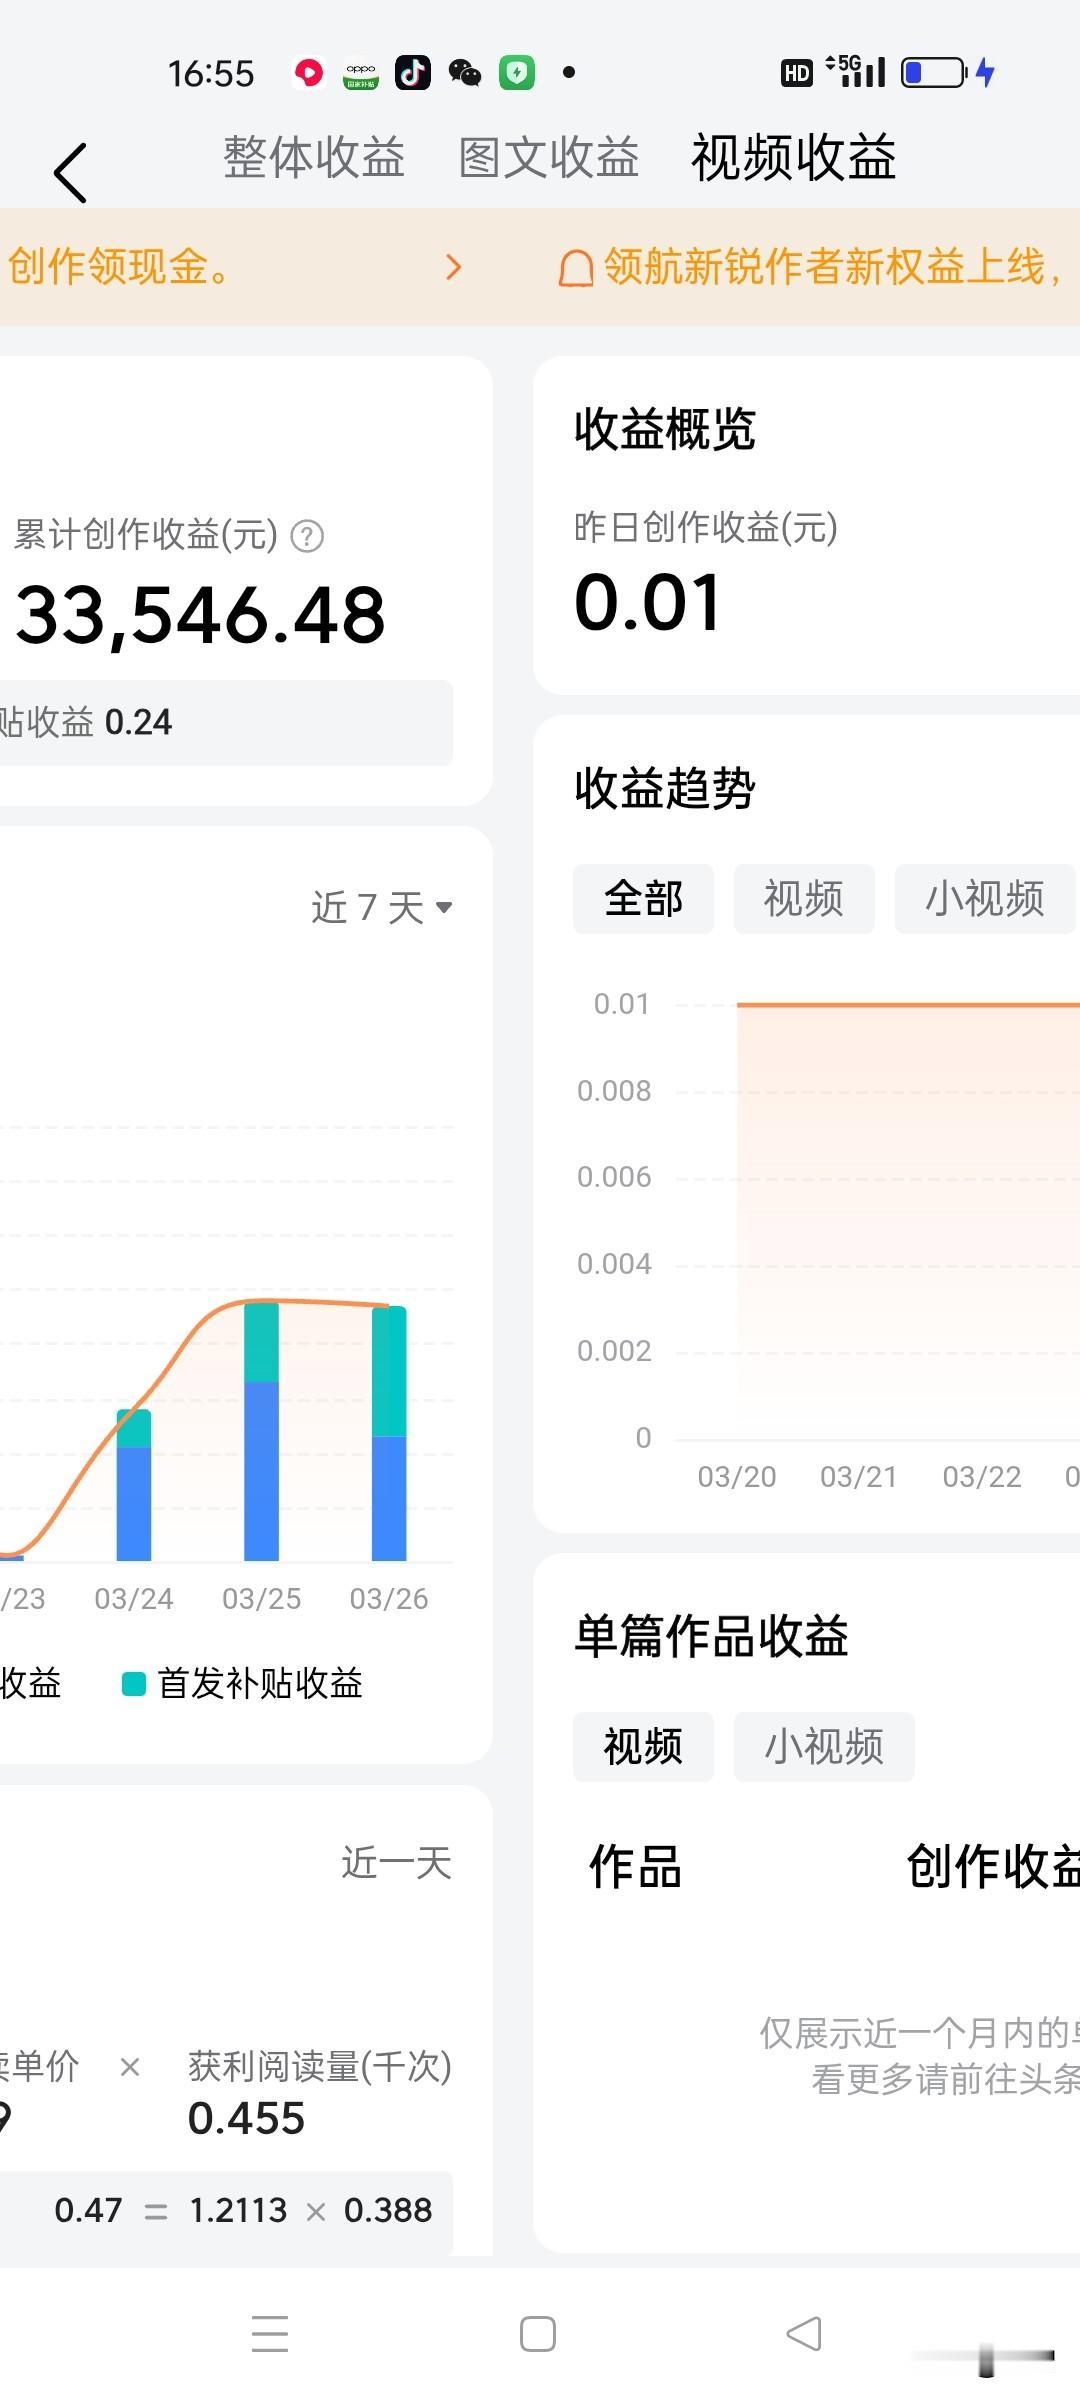Tap the 5G signal indicator
Viewport: 1080px width, 2400px height.
point(857,72)
